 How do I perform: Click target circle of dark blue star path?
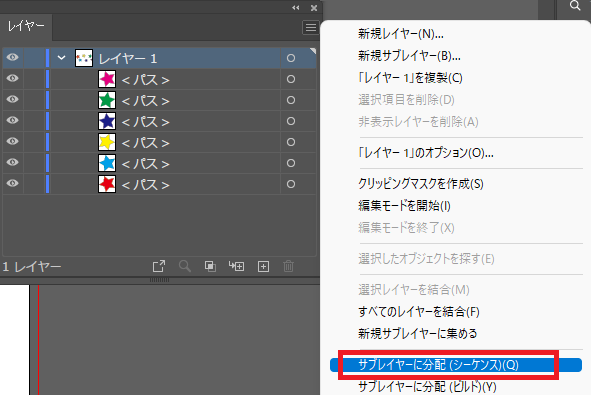291,121
